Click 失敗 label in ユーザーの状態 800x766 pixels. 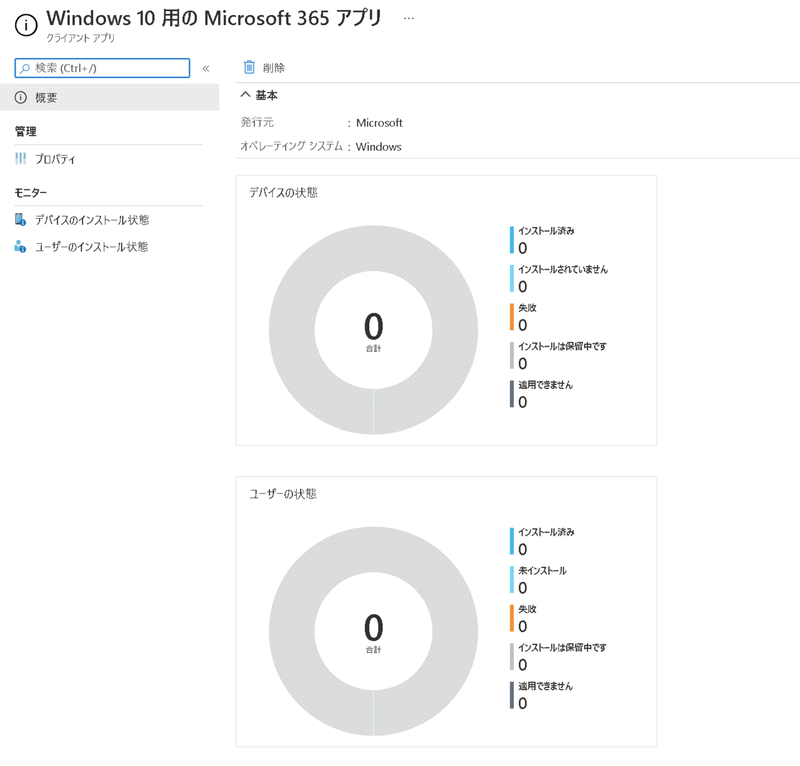(x=527, y=609)
